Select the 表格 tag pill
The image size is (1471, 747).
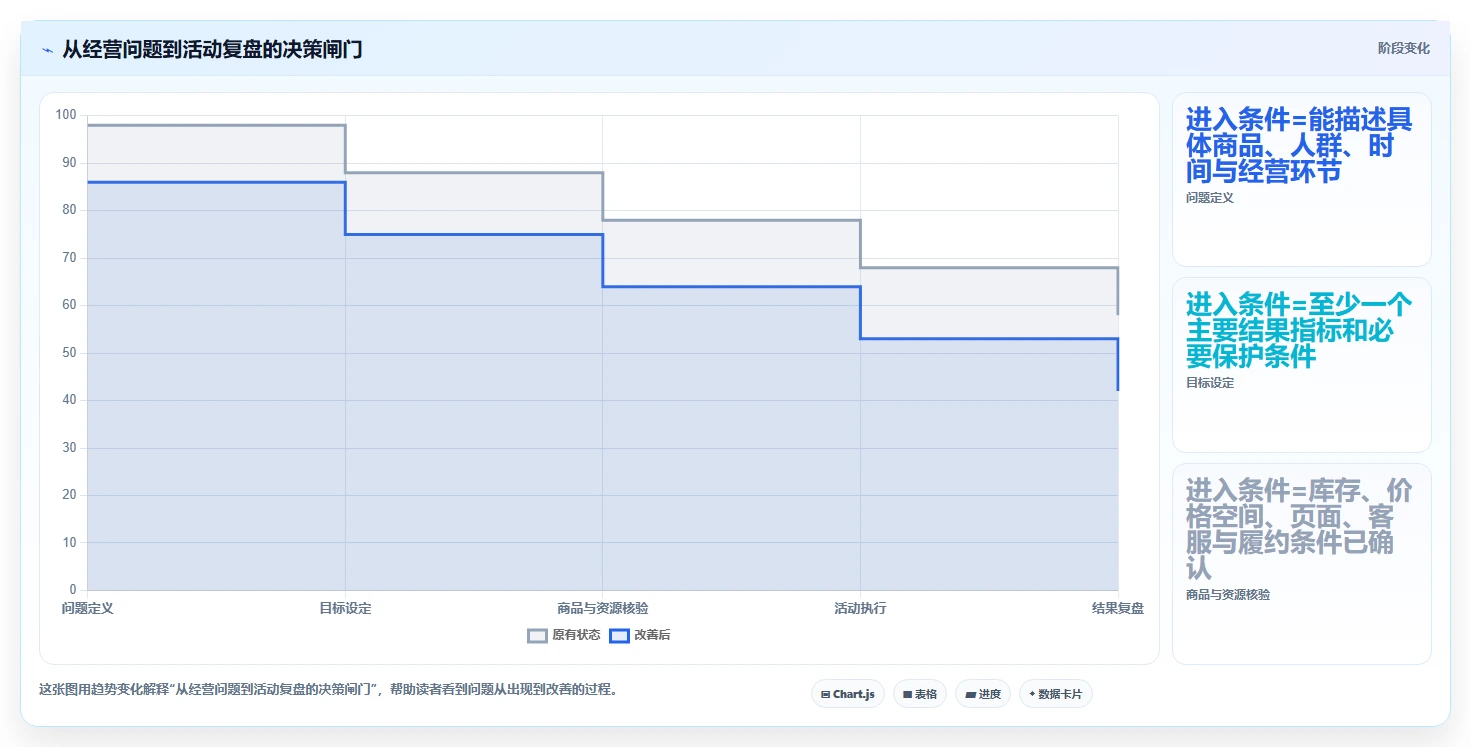pos(919,694)
